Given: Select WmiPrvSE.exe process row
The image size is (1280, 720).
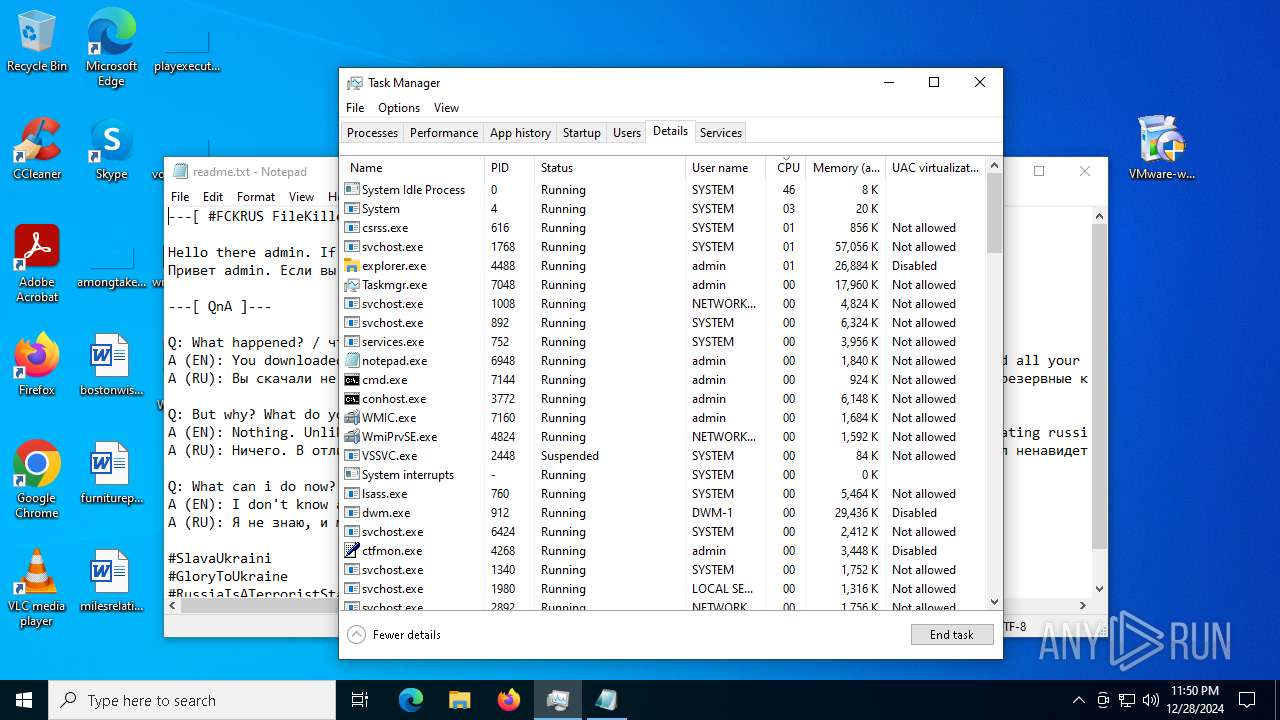Looking at the screenshot, I should click(x=665, y=437).
